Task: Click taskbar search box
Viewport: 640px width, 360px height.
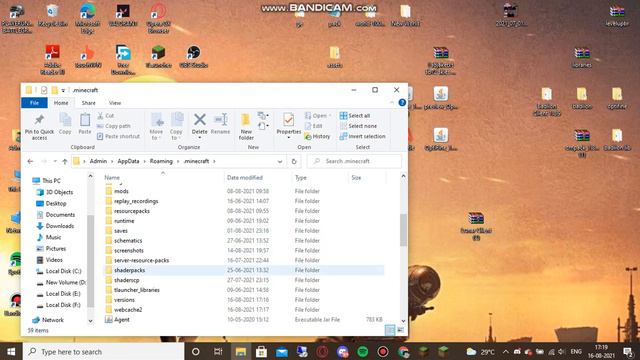Action: [104, 351]
